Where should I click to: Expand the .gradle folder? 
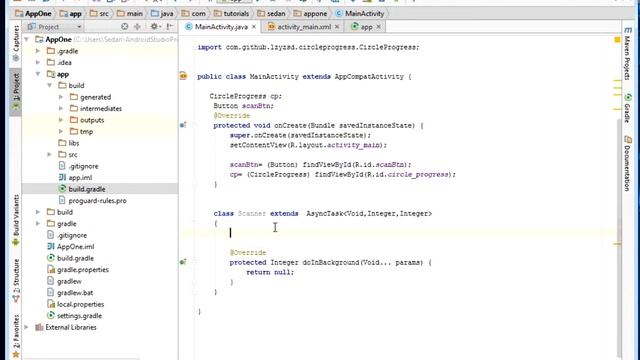(x=38, y=51)
